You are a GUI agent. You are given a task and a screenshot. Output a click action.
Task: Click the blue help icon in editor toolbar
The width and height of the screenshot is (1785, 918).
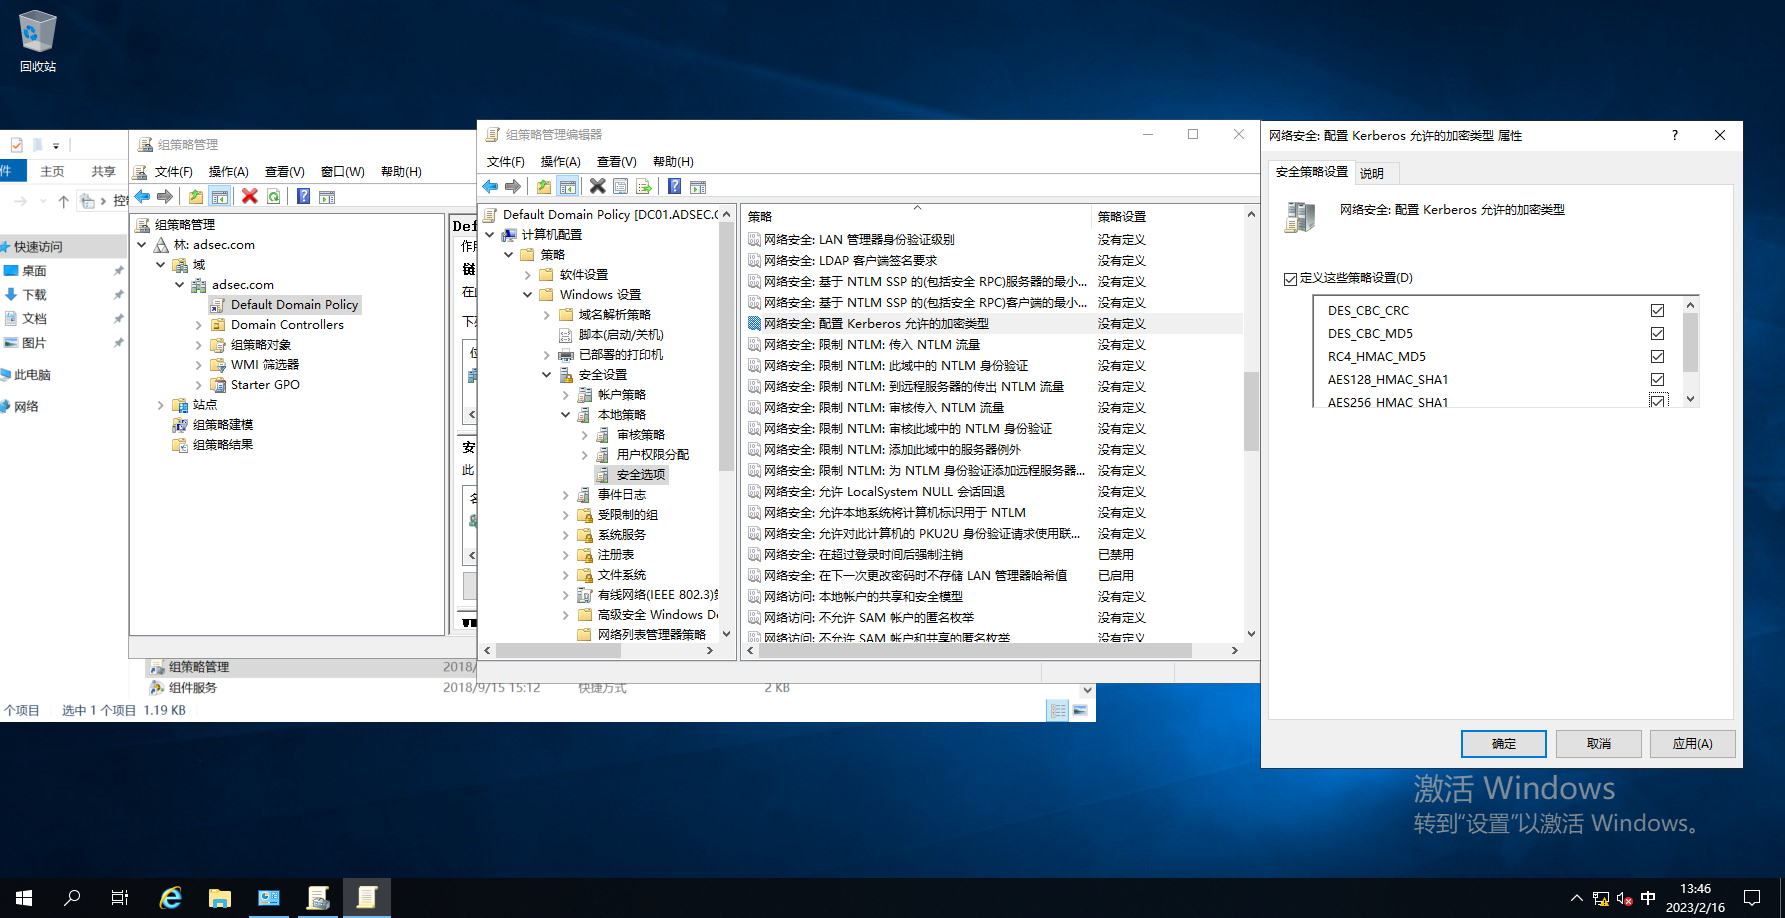(x=675, y=187)
